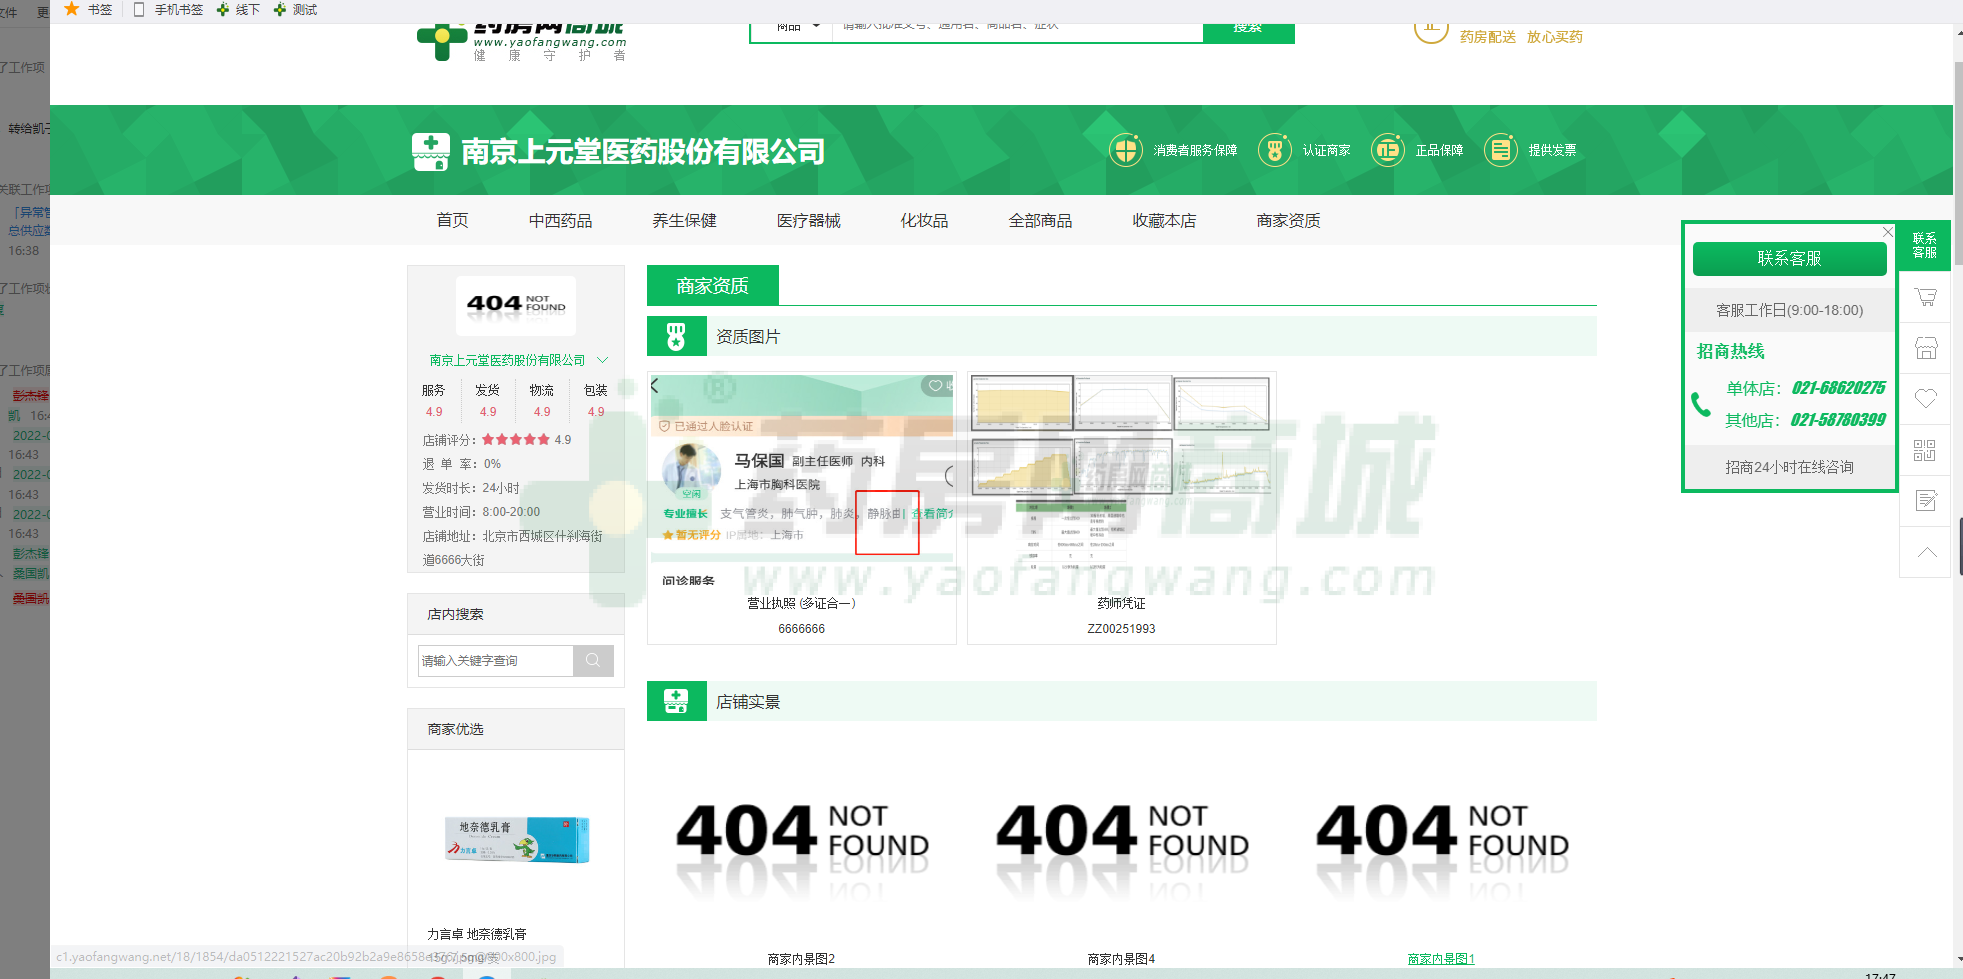Open the previous slide arrow on doctor card
The width and height of the screenshot is (1963, 979).
[x=656, y=384]
